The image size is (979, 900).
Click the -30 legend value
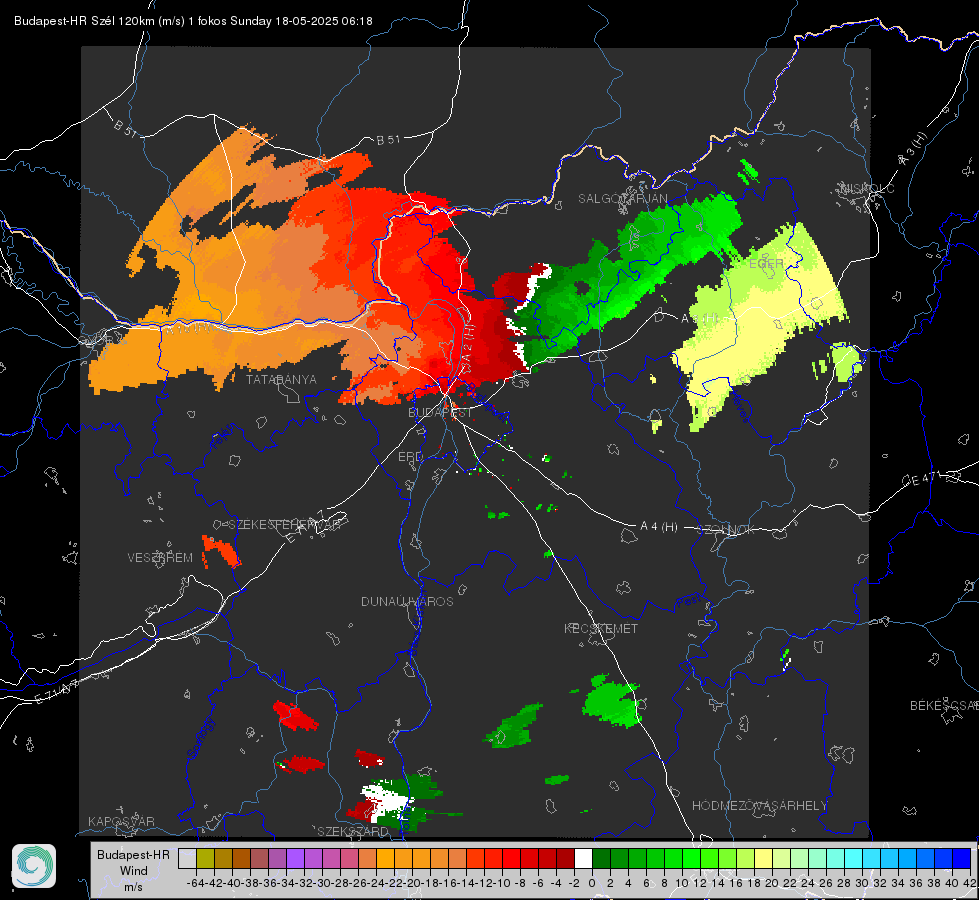(x=322, y=883)
